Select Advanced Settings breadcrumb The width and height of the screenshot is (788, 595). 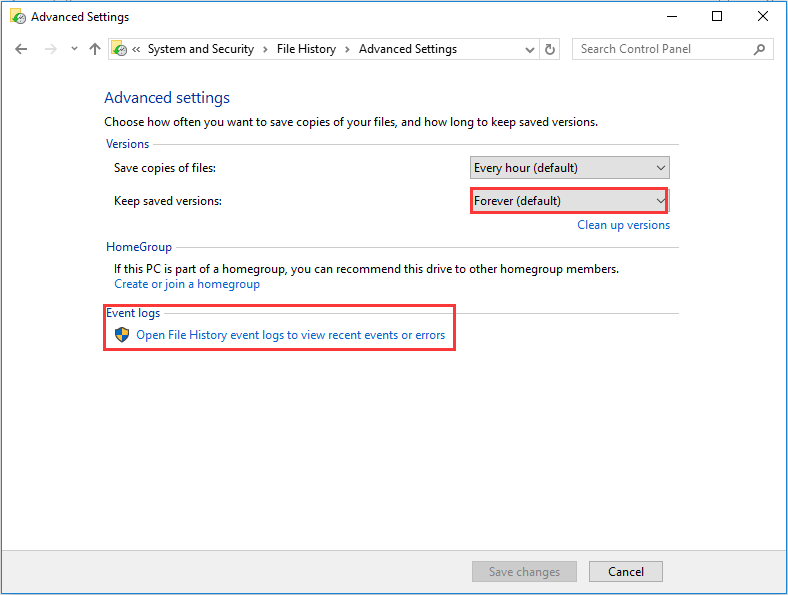click(x=408, y=49)
